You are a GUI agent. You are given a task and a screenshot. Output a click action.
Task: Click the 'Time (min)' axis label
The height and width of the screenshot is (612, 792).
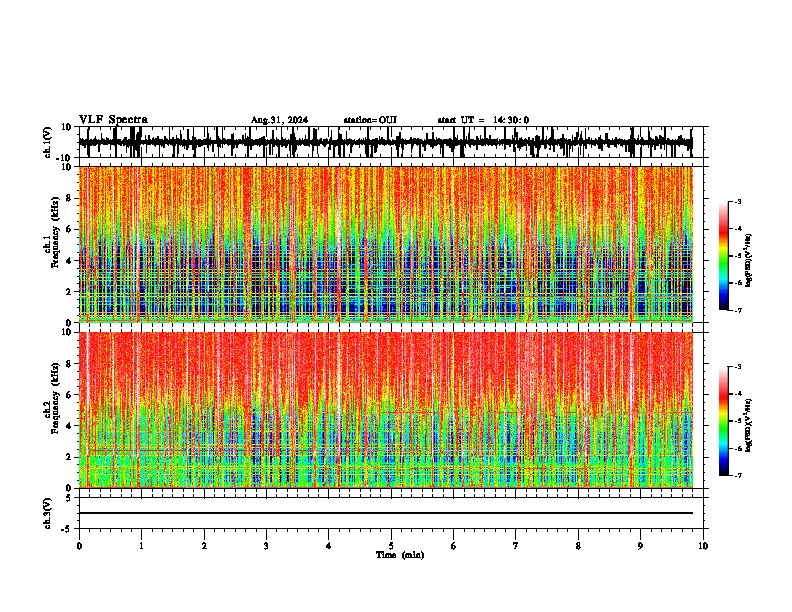(x=400, y=555)
